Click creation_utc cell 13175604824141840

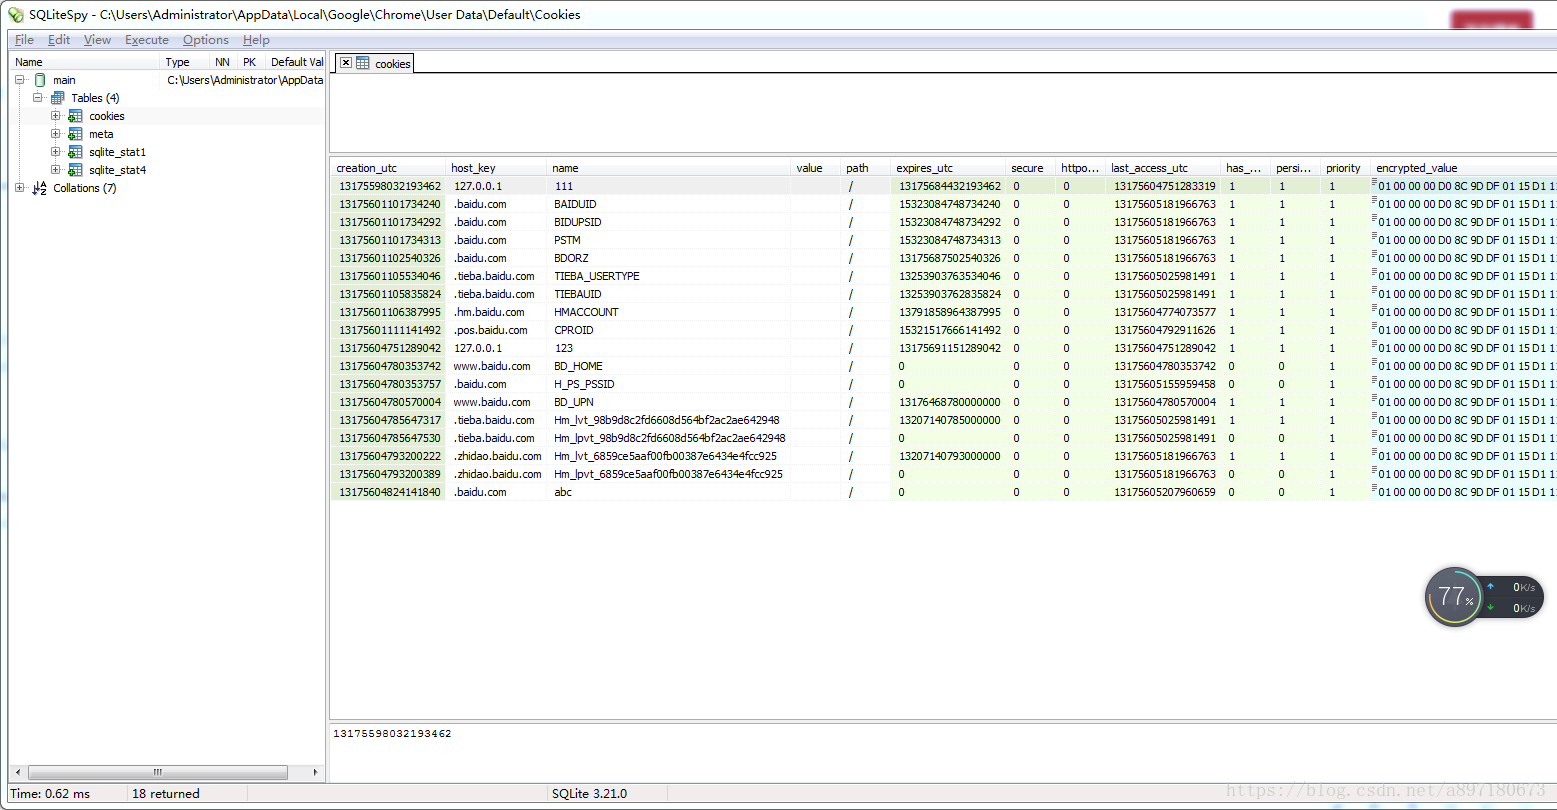[388, 492]
